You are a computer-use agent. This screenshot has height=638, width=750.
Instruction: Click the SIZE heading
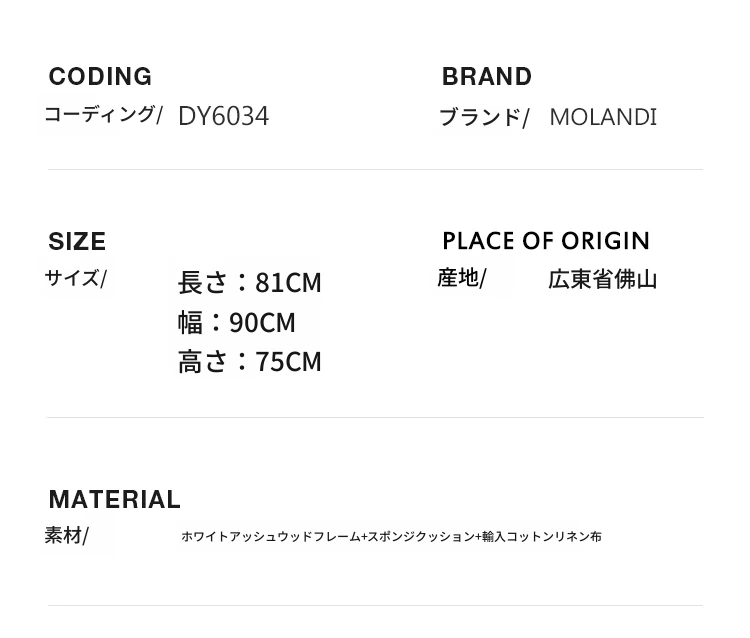pyautogui.click(x=77, y=241)
